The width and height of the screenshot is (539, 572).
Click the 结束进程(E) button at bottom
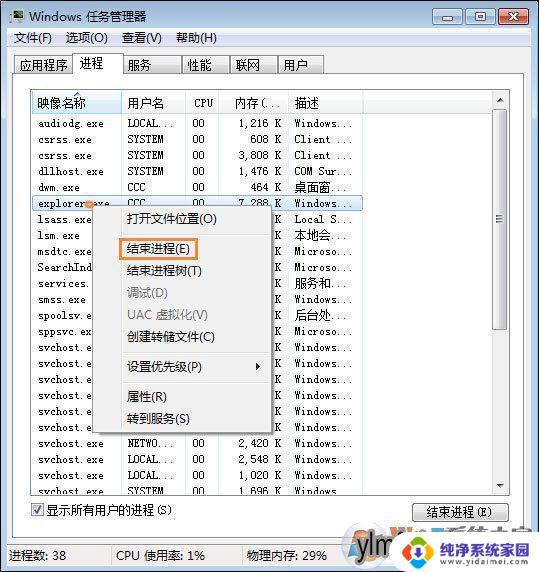click(460, 512)
